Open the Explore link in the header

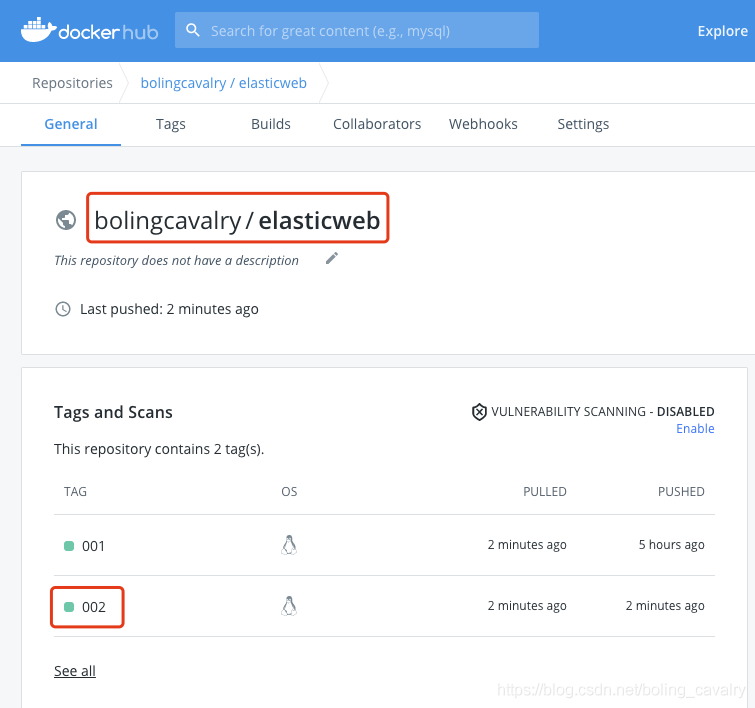pos(722,31)
